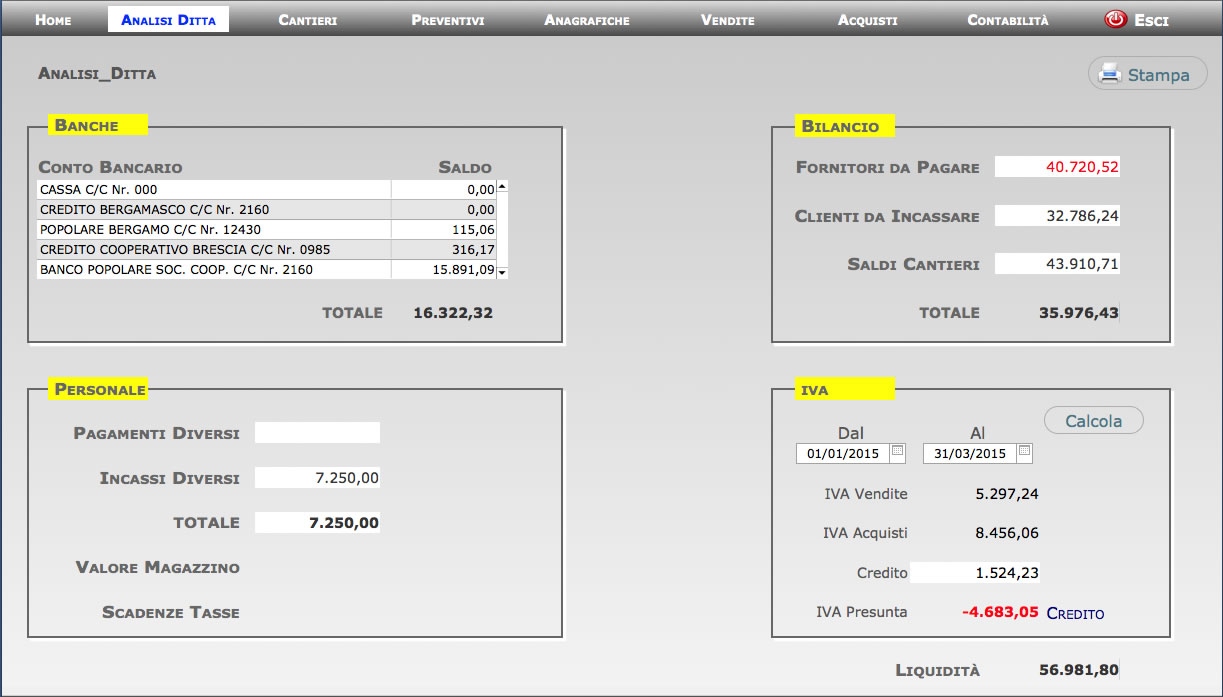Click the printer icon in Stampa button

tap(1110, 74)
